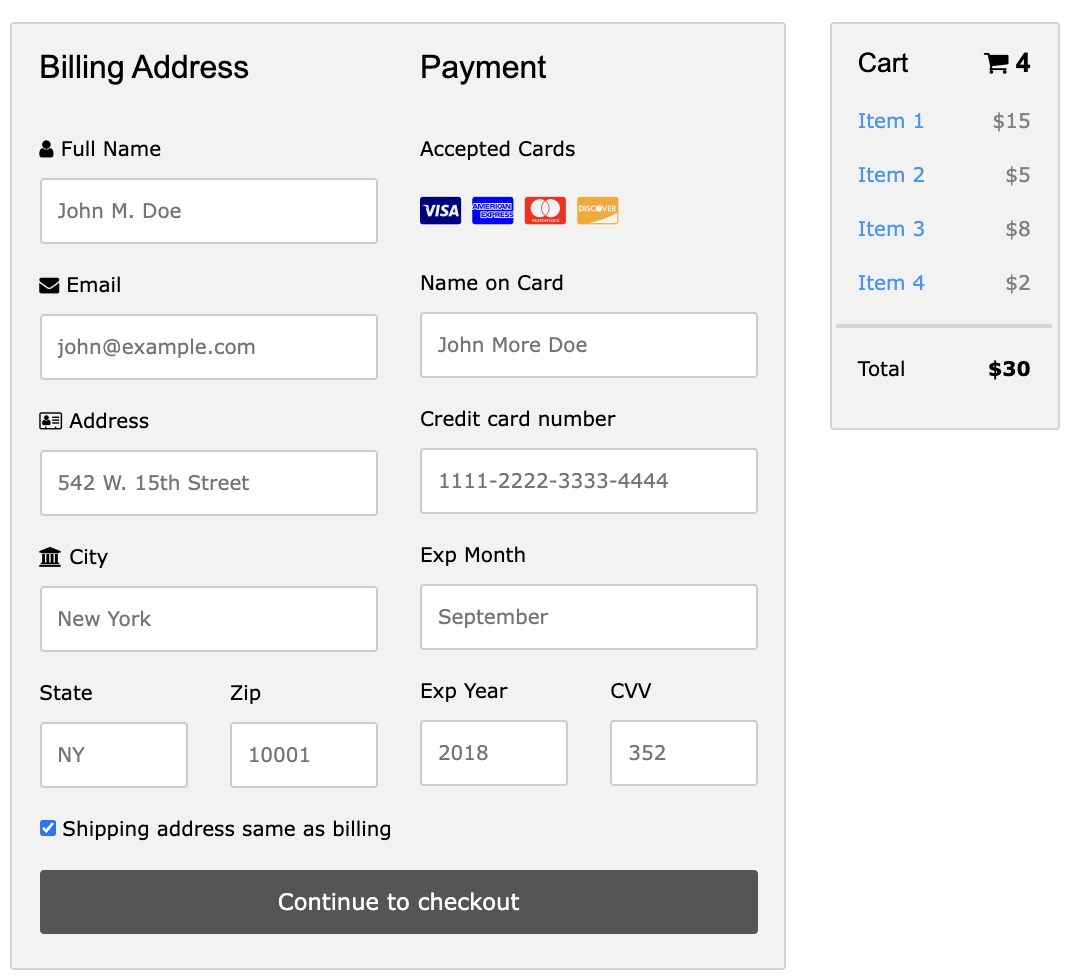Click the Zip code field
Viewport: 1072px width, 980px height.
tap(303, 755)
